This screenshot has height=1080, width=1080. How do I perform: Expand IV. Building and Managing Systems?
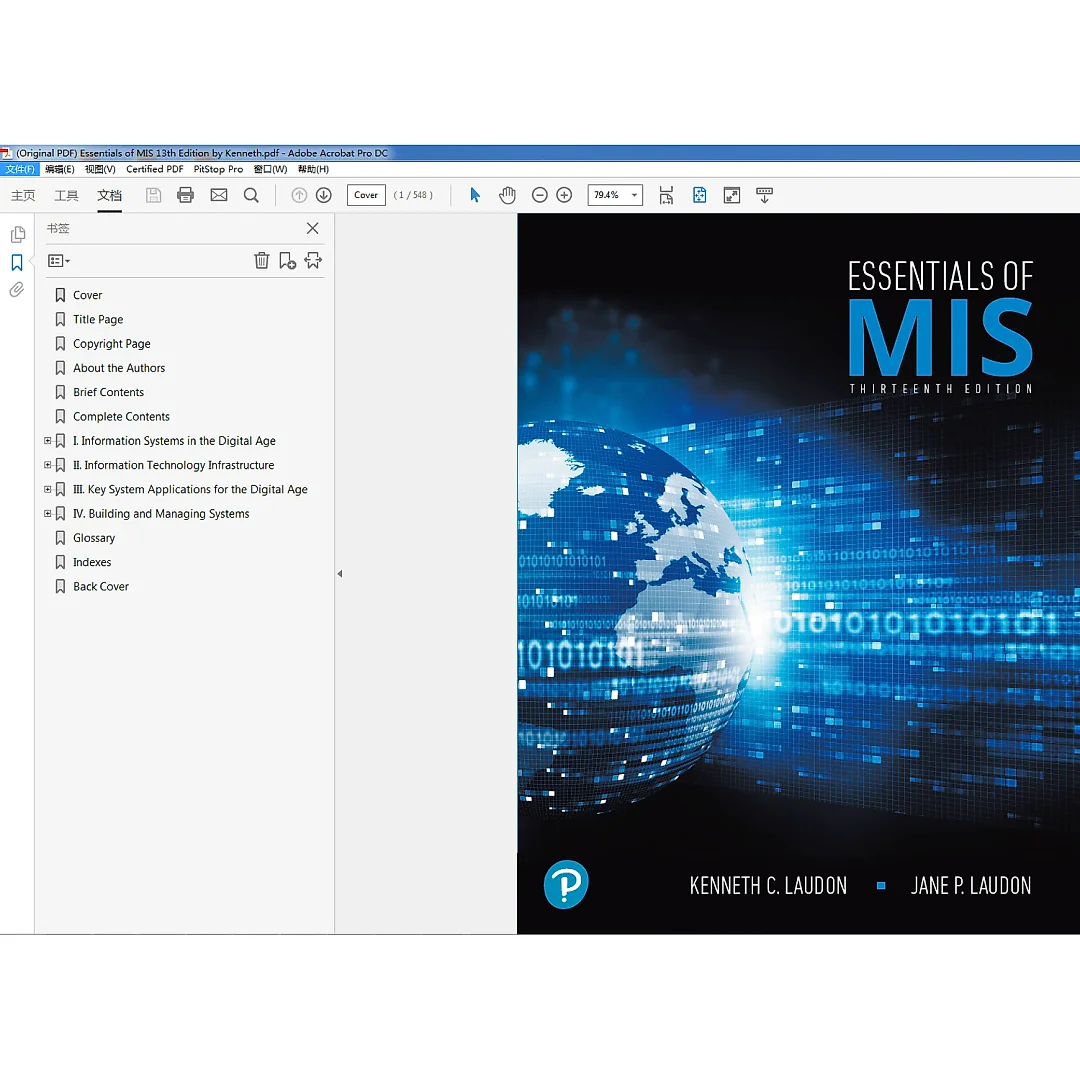click(48, 513)
